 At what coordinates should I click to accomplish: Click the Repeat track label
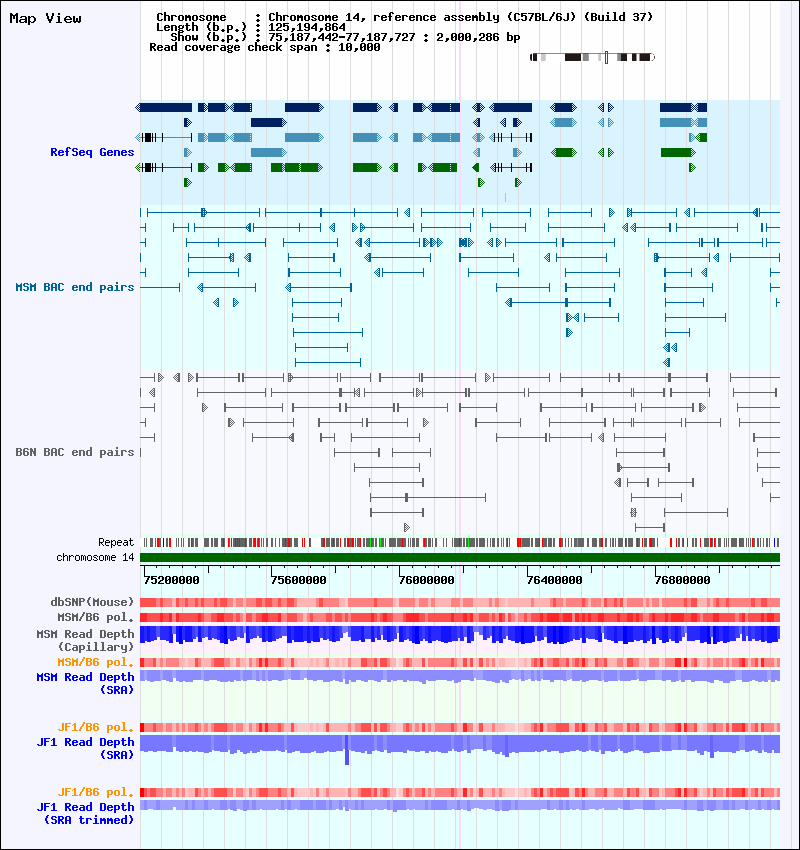point(115,542)
